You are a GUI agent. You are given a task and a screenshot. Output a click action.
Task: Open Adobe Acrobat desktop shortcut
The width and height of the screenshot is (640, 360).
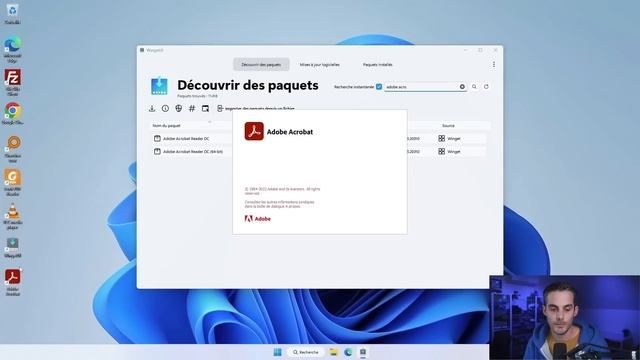13,282
